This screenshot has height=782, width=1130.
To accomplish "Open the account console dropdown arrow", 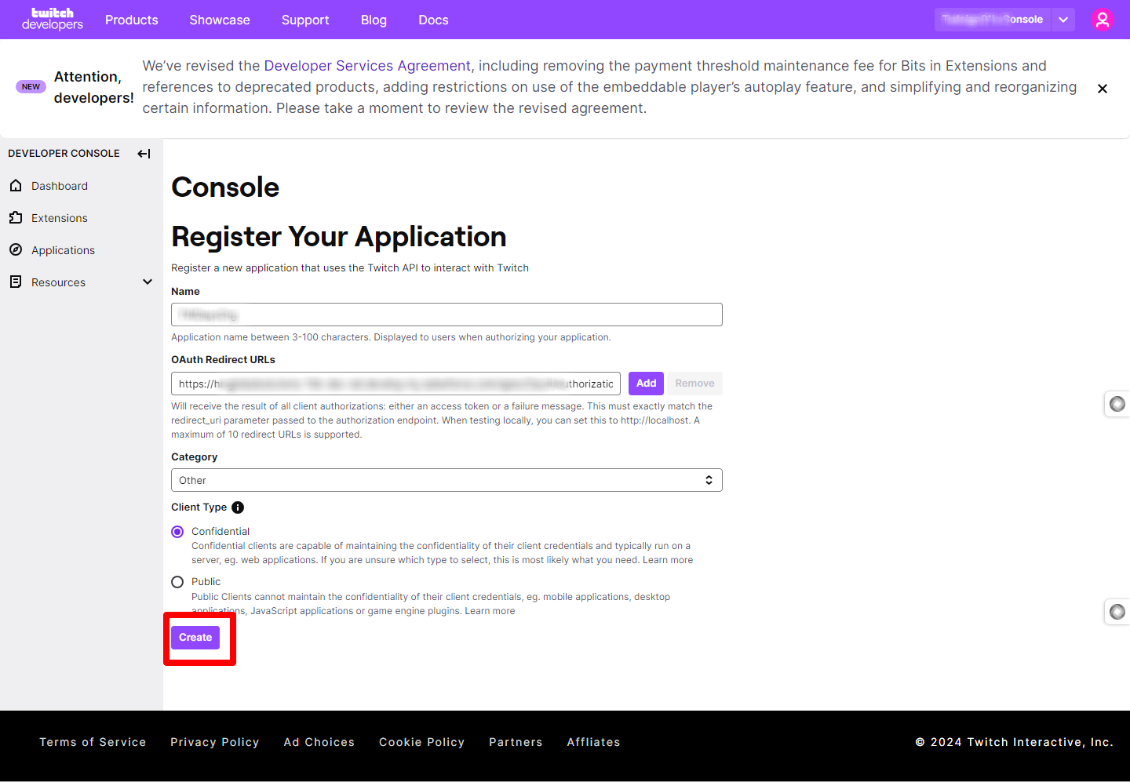I will pyautogui.click(x=1064, y=19).
